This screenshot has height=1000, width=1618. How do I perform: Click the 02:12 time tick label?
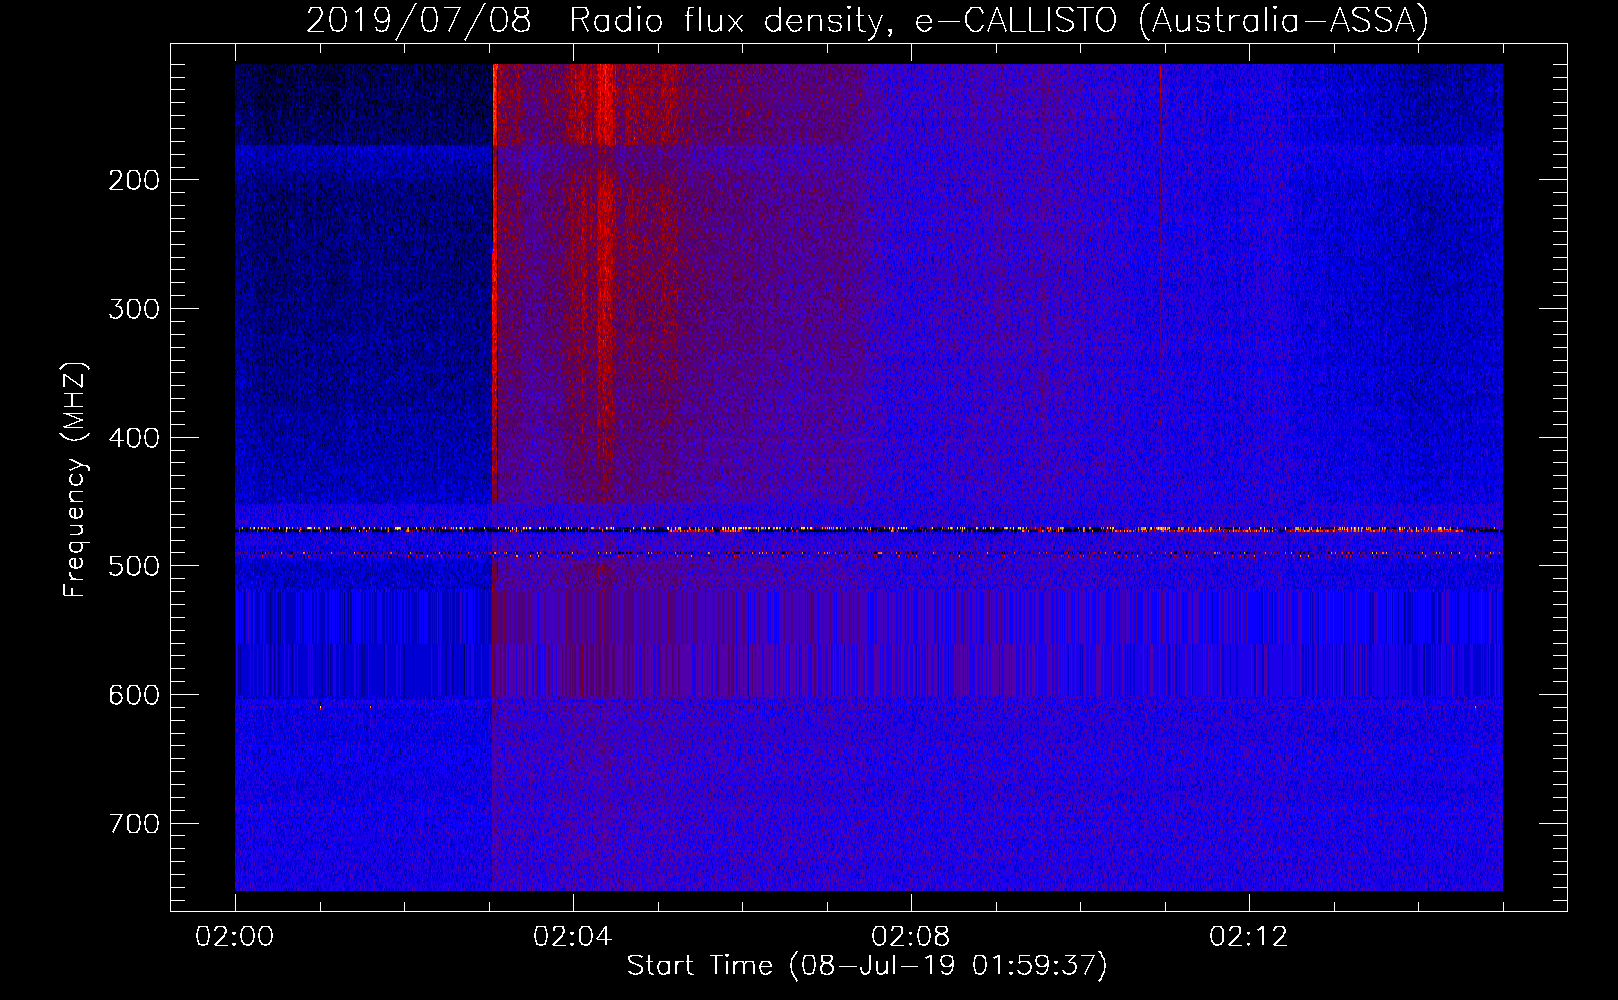tap(1248, 937)
